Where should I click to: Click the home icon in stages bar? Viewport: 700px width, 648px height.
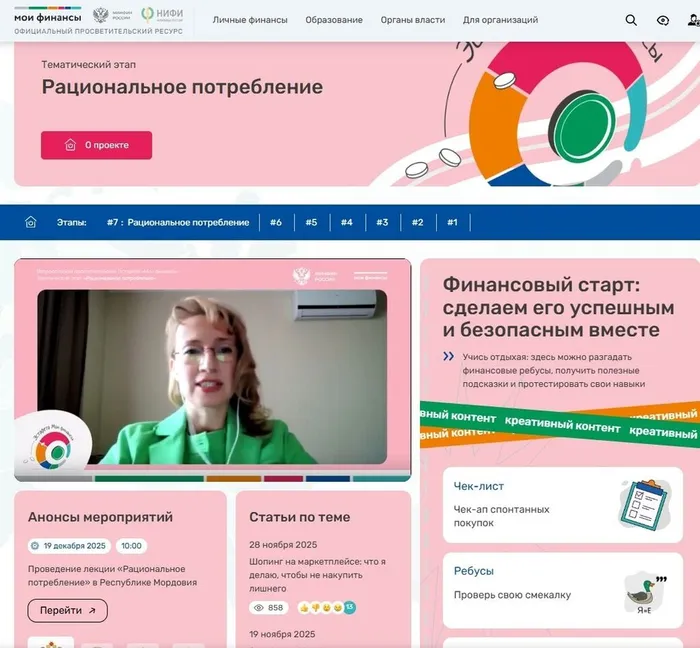pyautogui.click(x=30, y=222)
